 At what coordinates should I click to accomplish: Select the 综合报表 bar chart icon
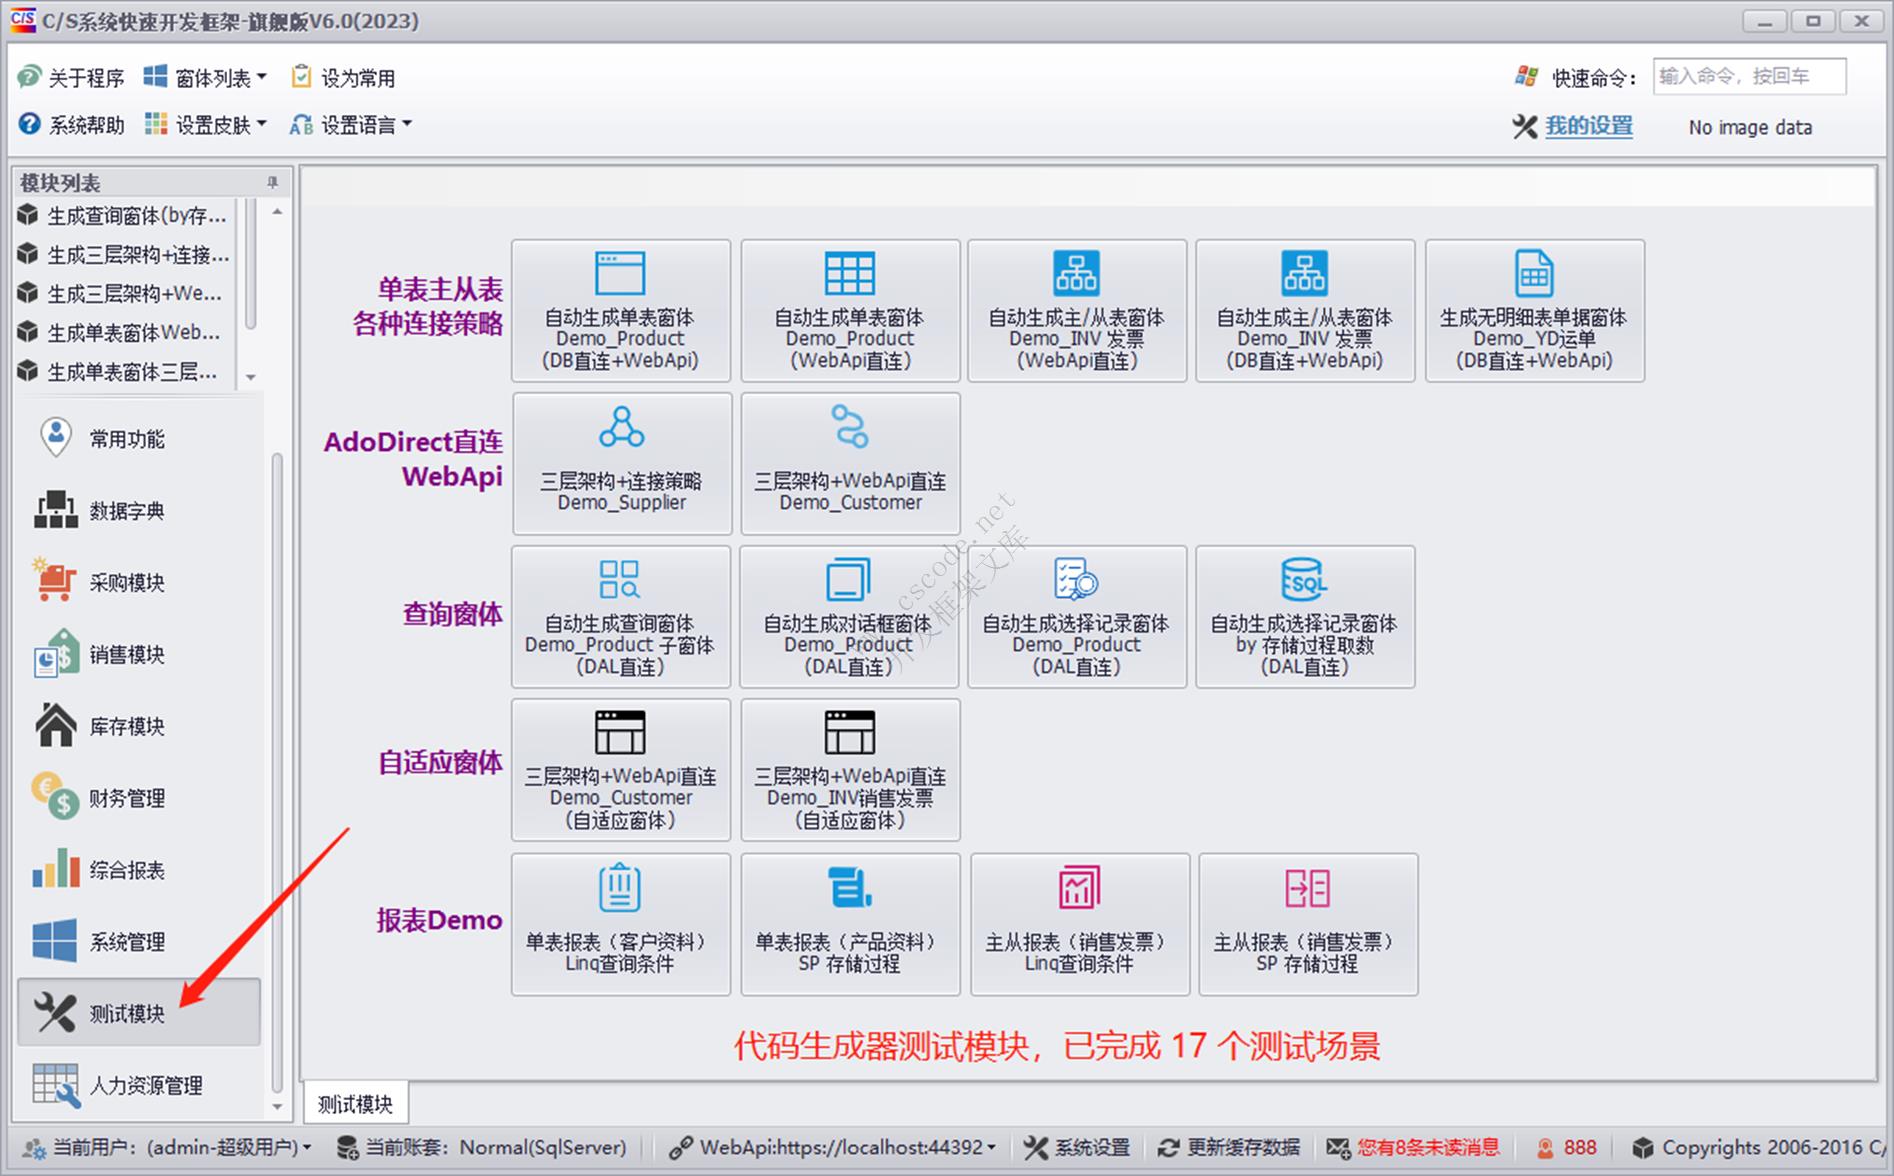pyautogui.click(x=56, y=870)
